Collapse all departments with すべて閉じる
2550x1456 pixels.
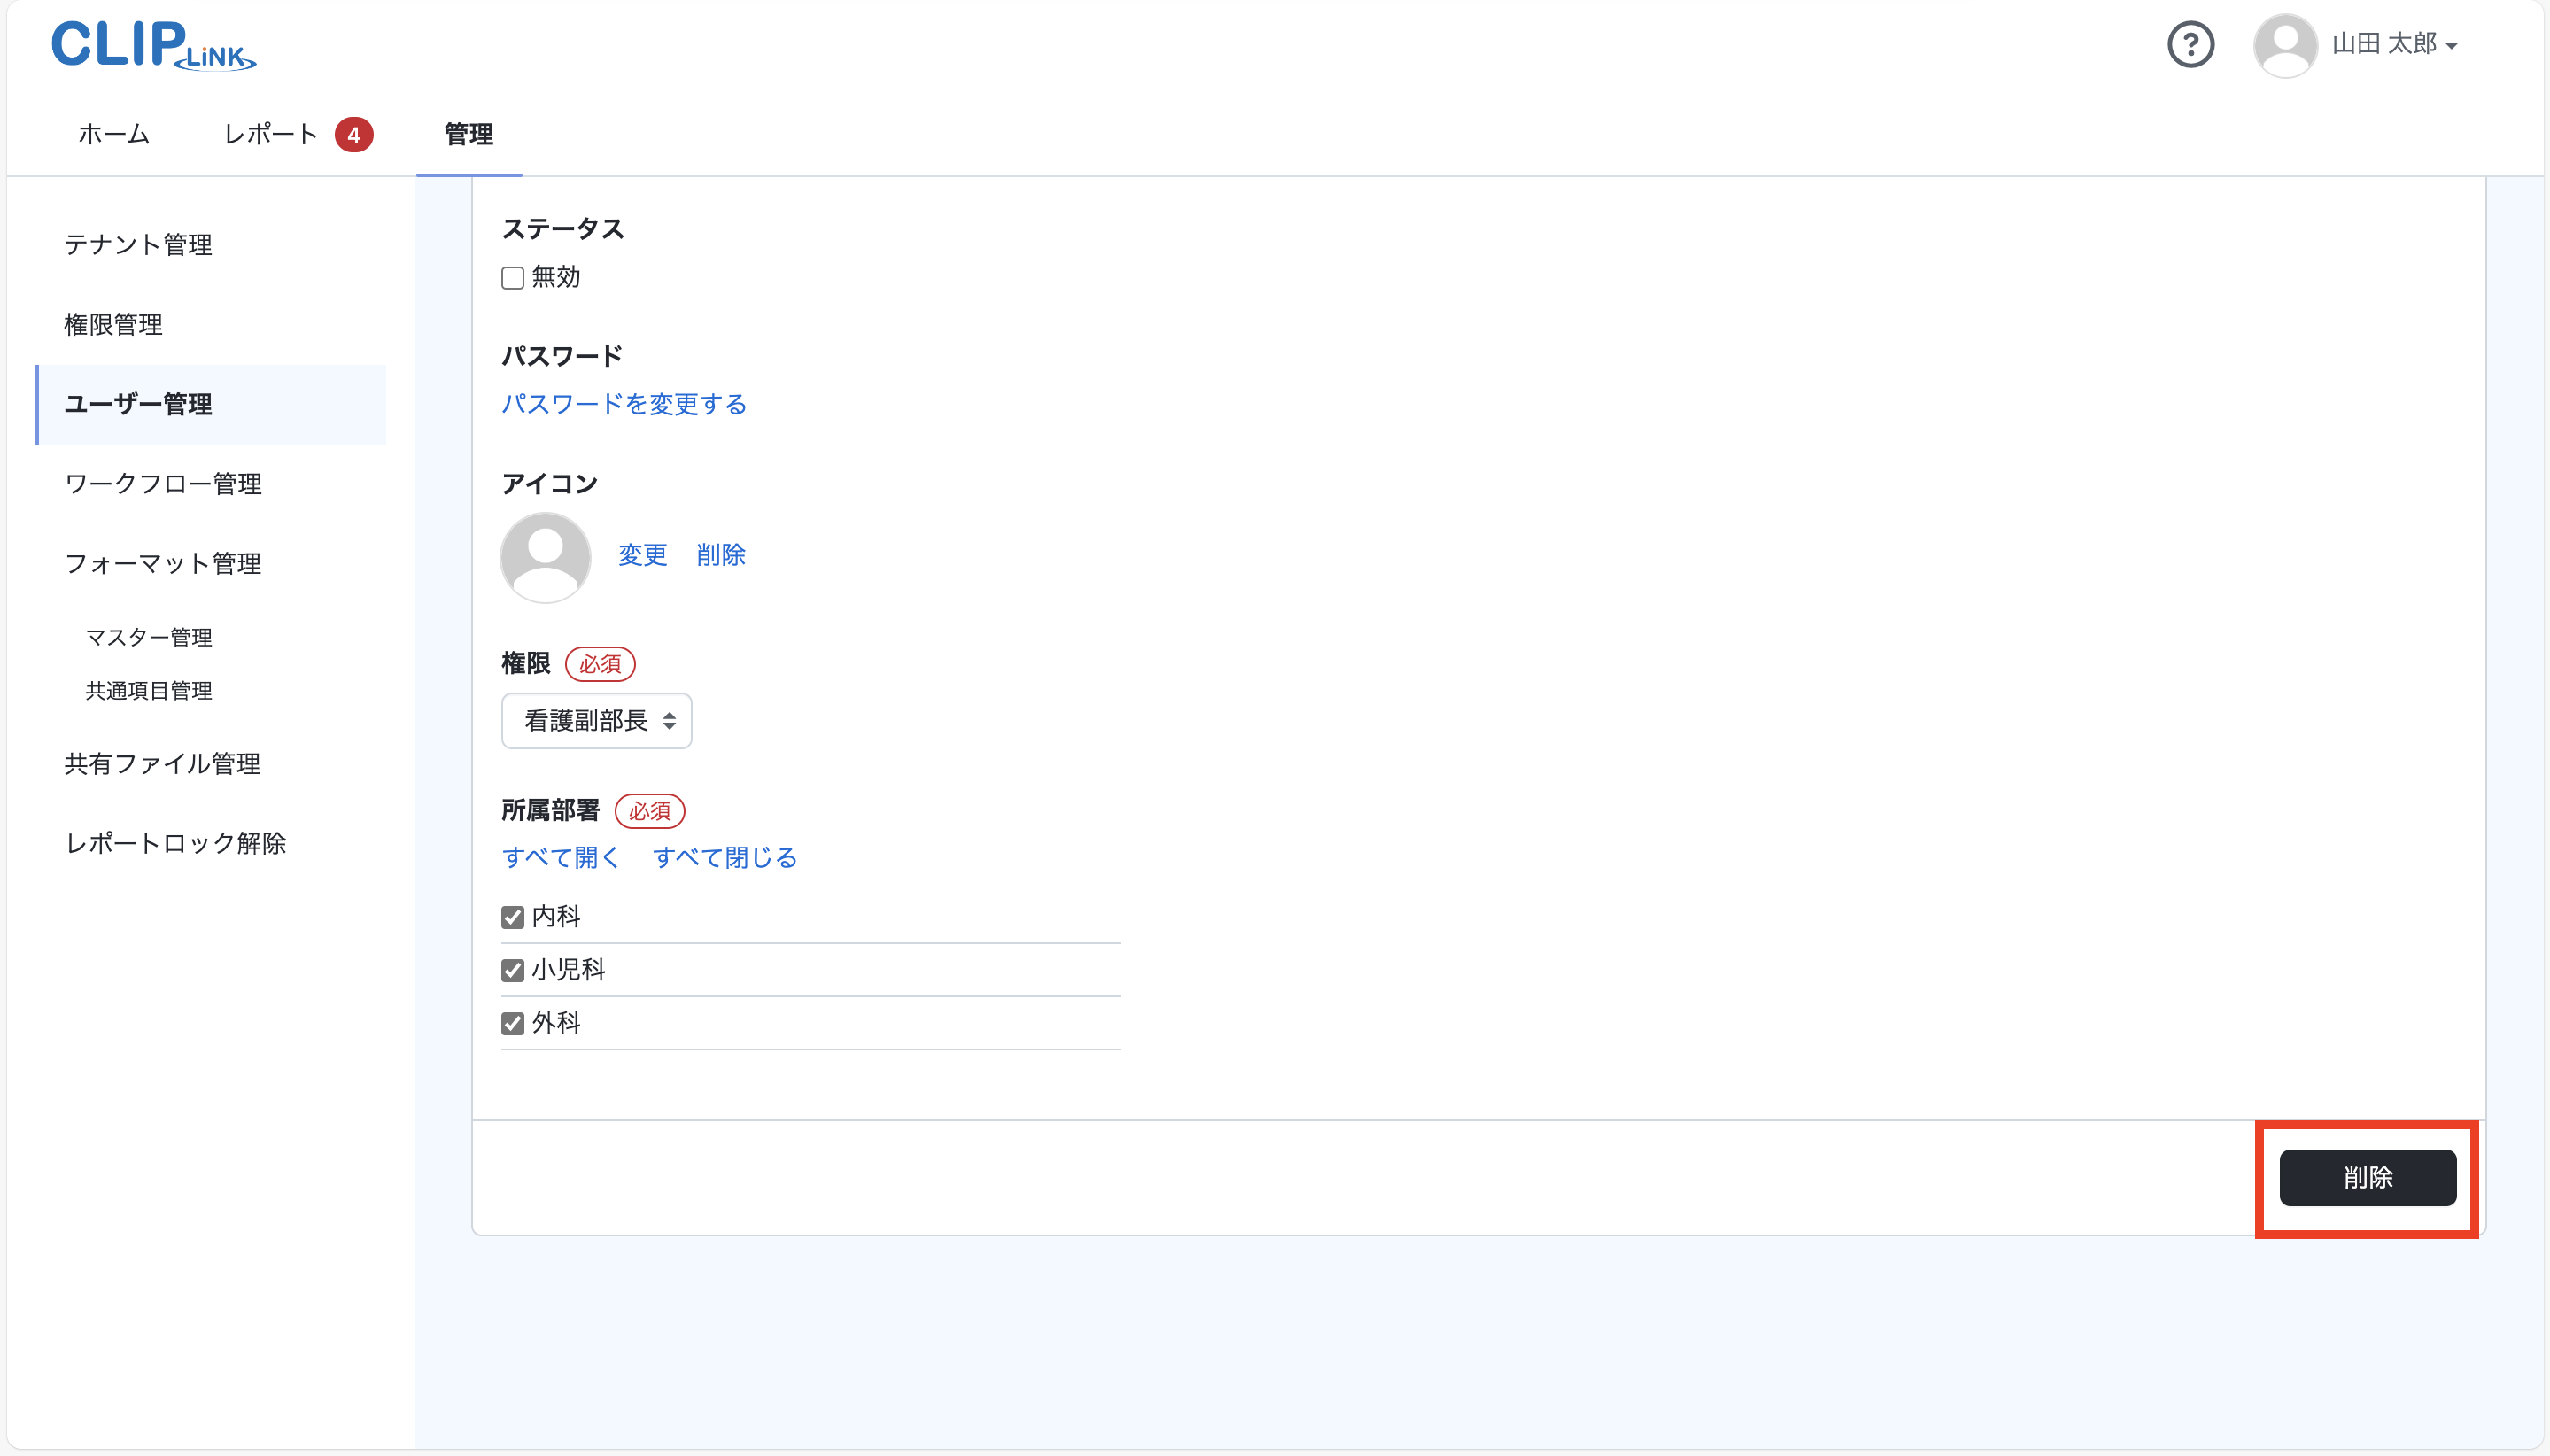click(725, 857)
